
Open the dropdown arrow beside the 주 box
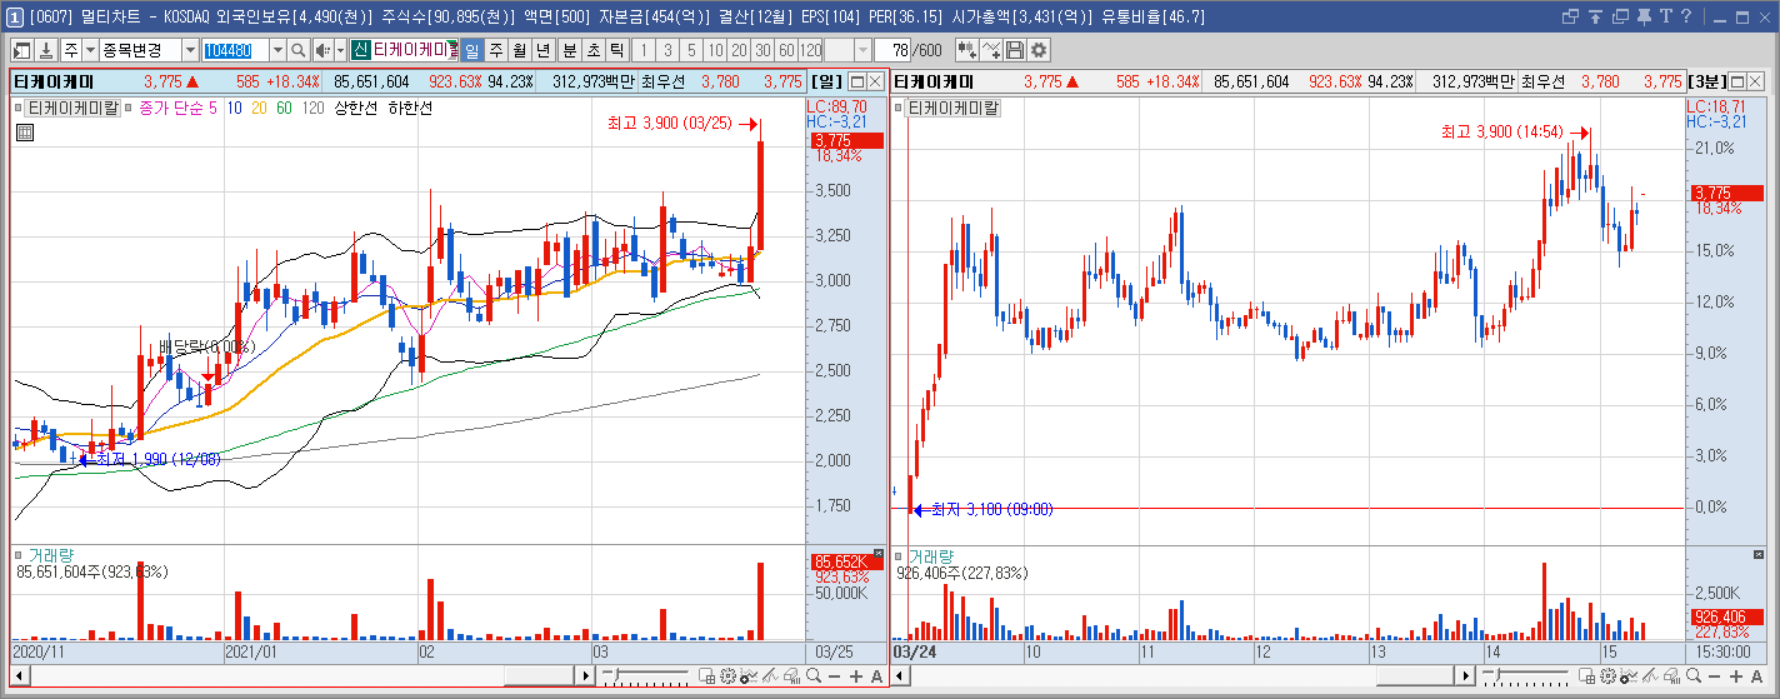point(90,50)
